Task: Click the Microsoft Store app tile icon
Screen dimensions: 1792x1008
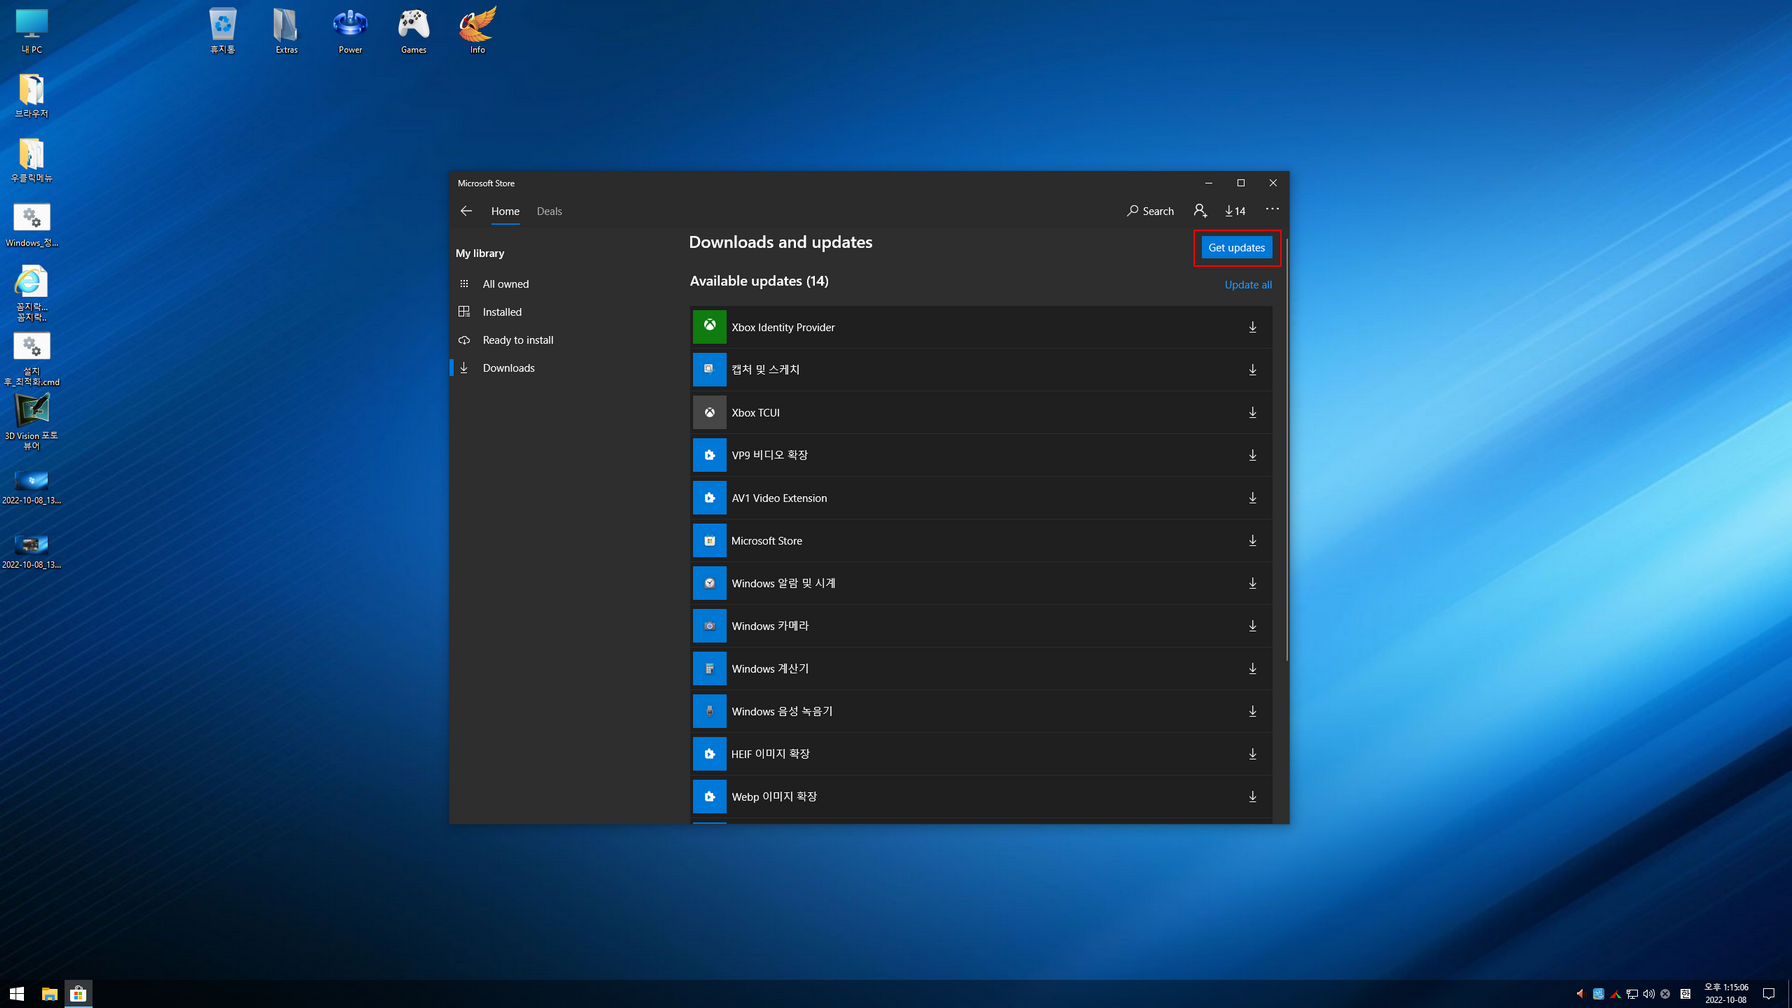Action: [709, 540]
